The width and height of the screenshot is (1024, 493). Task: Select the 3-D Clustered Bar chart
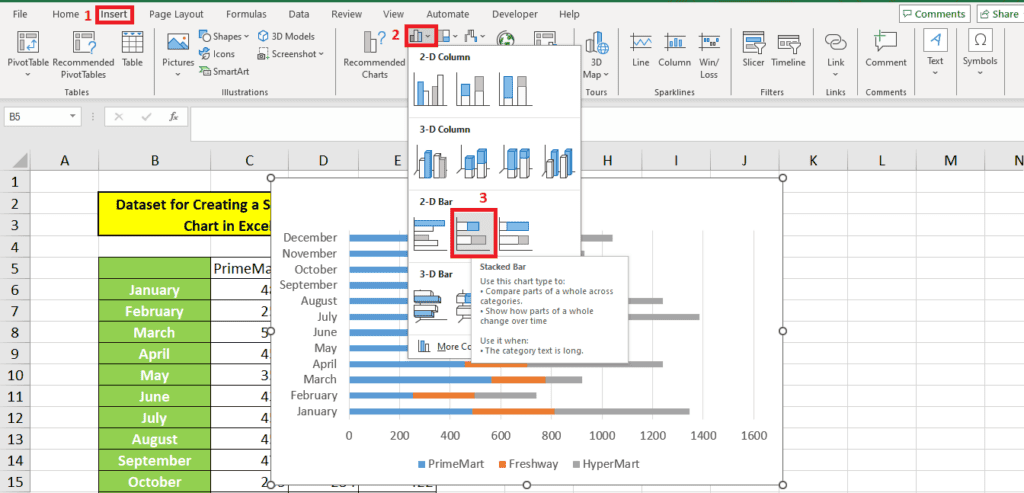coord(430,304)
